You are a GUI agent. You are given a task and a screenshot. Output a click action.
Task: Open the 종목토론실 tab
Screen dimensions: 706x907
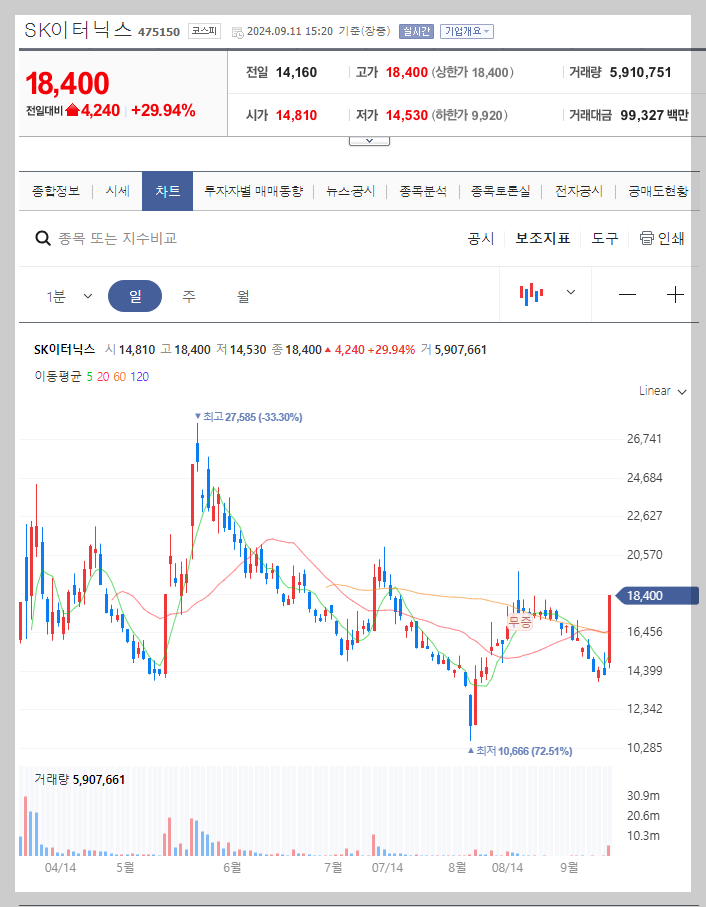coord(500,191)
